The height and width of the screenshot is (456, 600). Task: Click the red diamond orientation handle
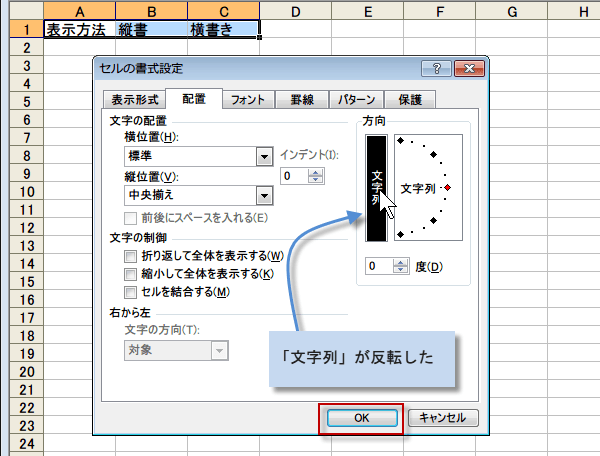click(x=448, y=187)
